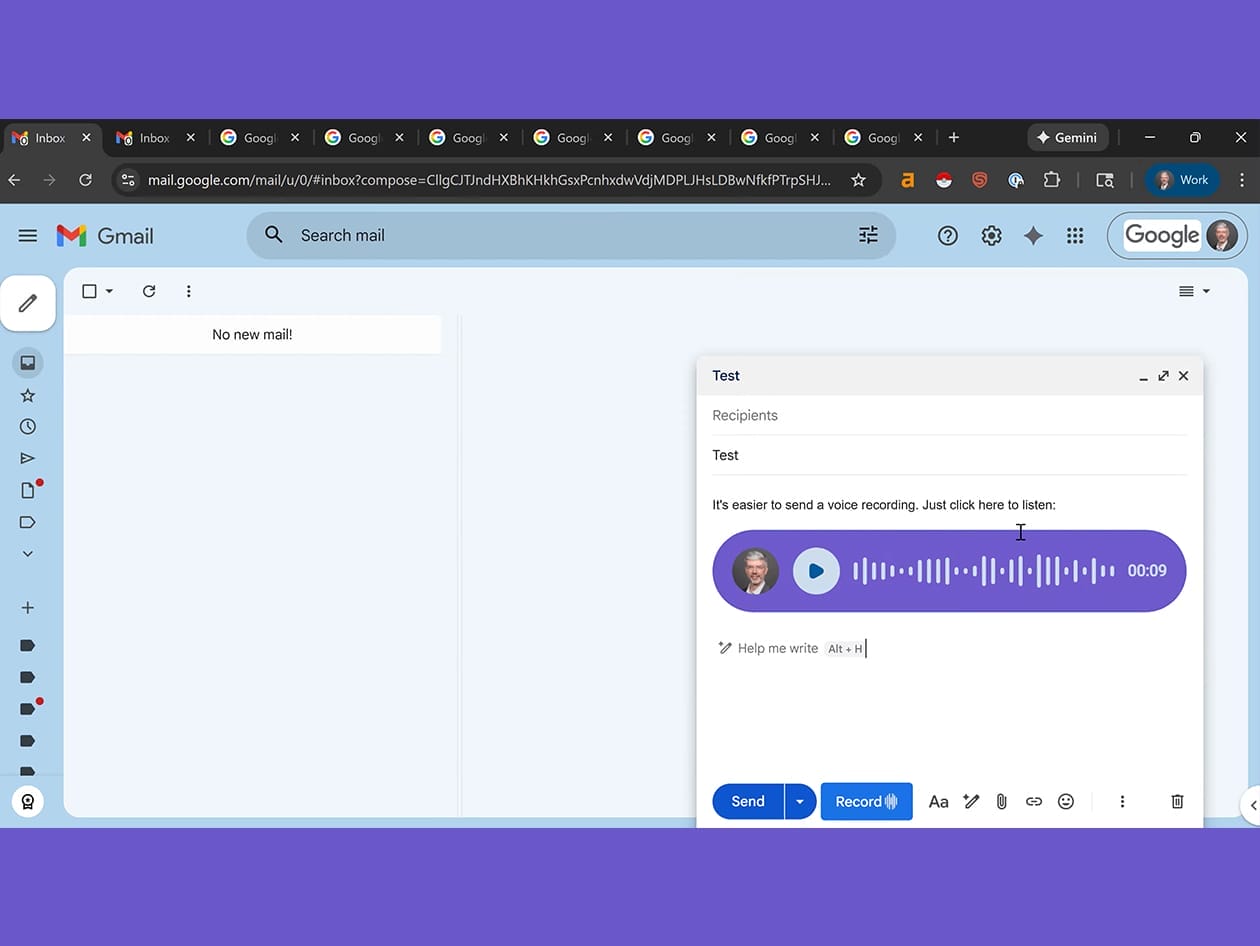Play the voice recording in the email
Viewport: 1260px width, 946px height.
click(x=816, y=571)
